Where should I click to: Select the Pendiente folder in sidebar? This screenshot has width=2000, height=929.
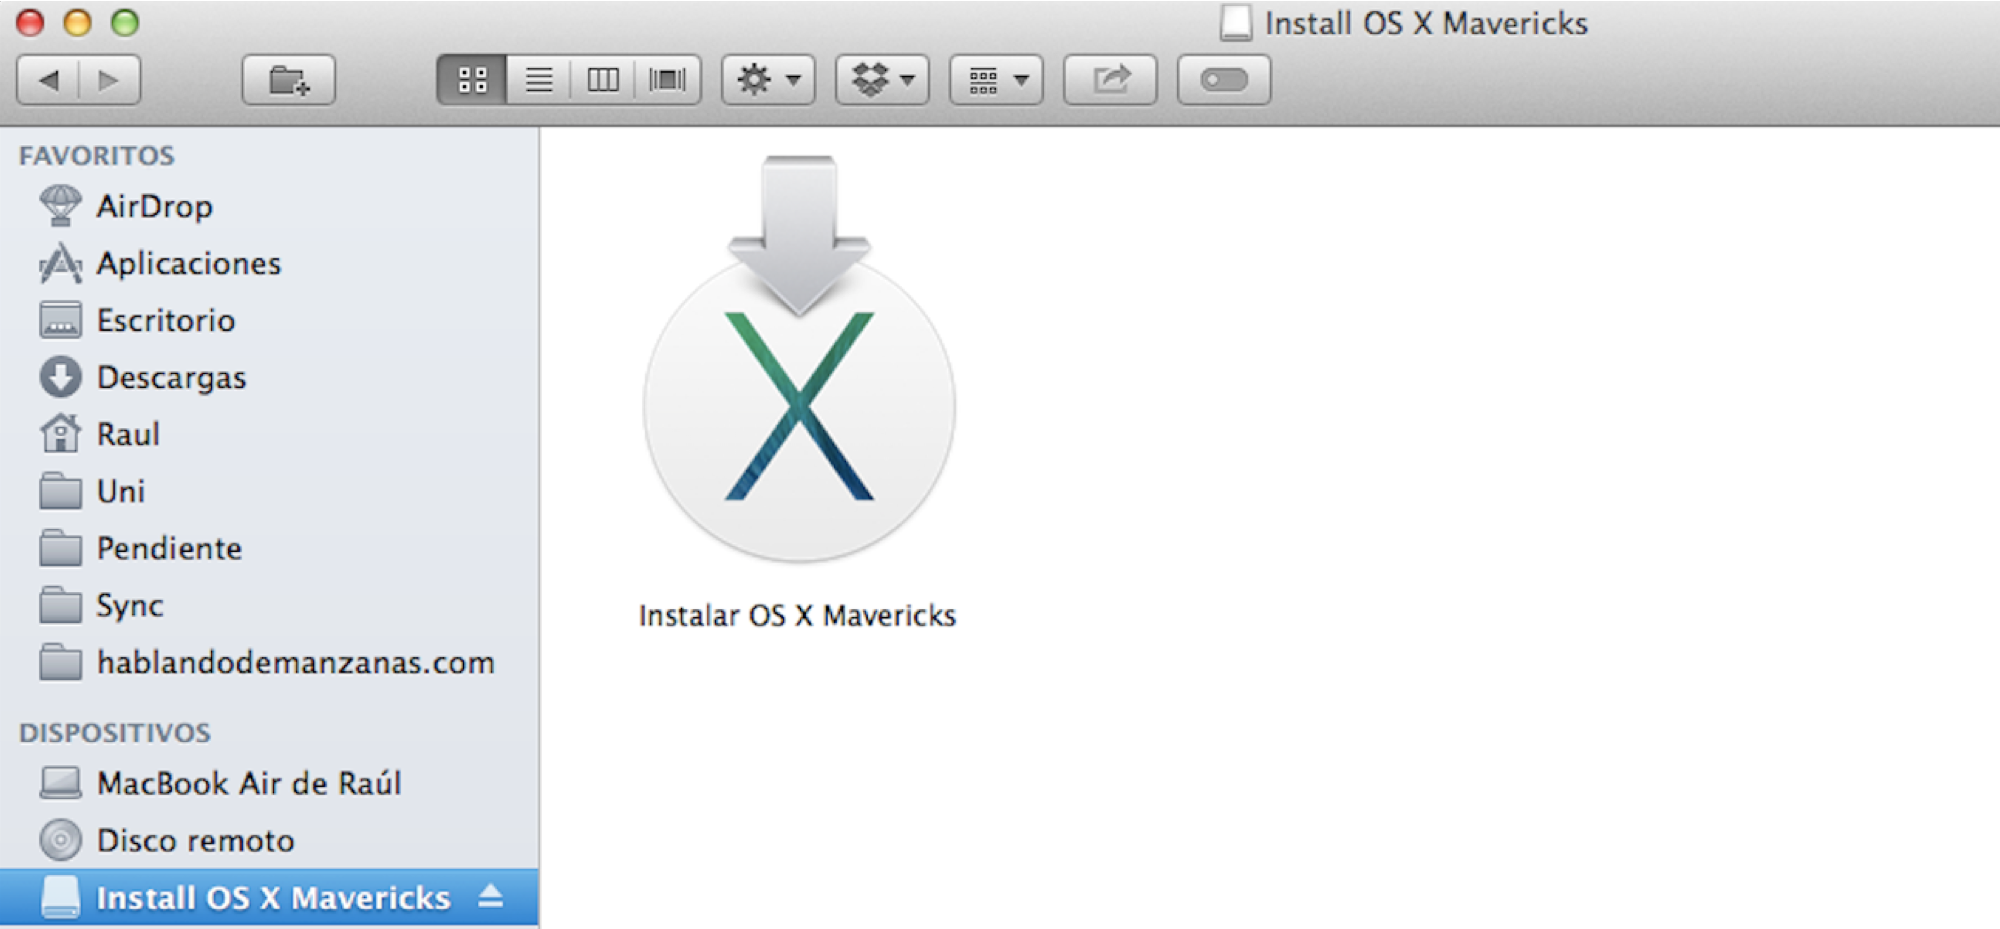269,548
